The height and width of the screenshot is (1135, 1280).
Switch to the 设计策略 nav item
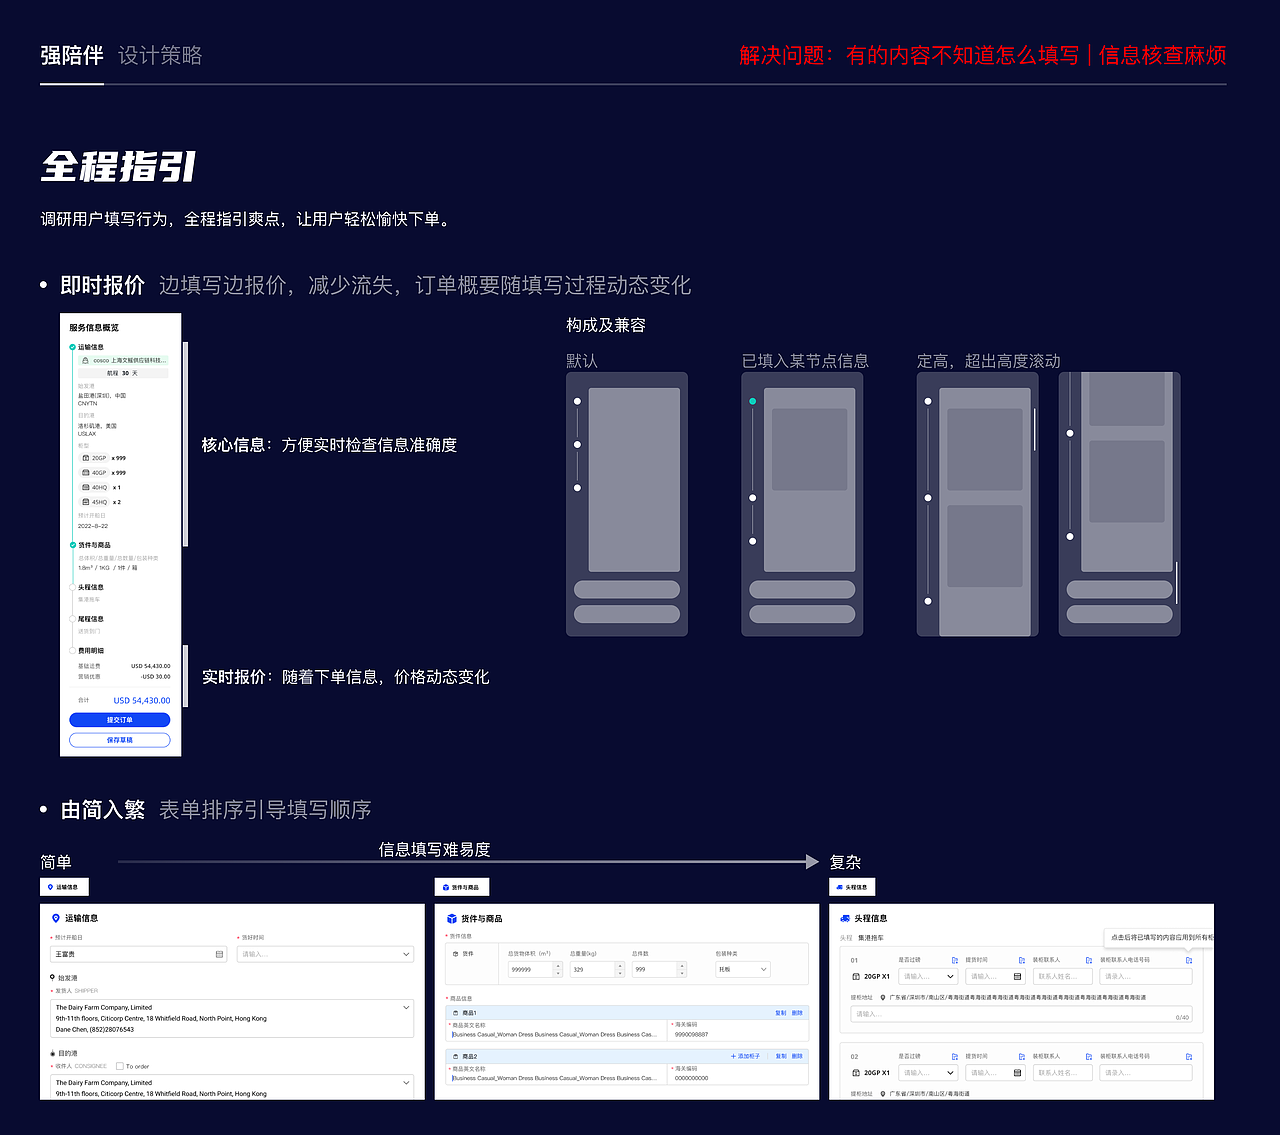[x=160, y=55]
